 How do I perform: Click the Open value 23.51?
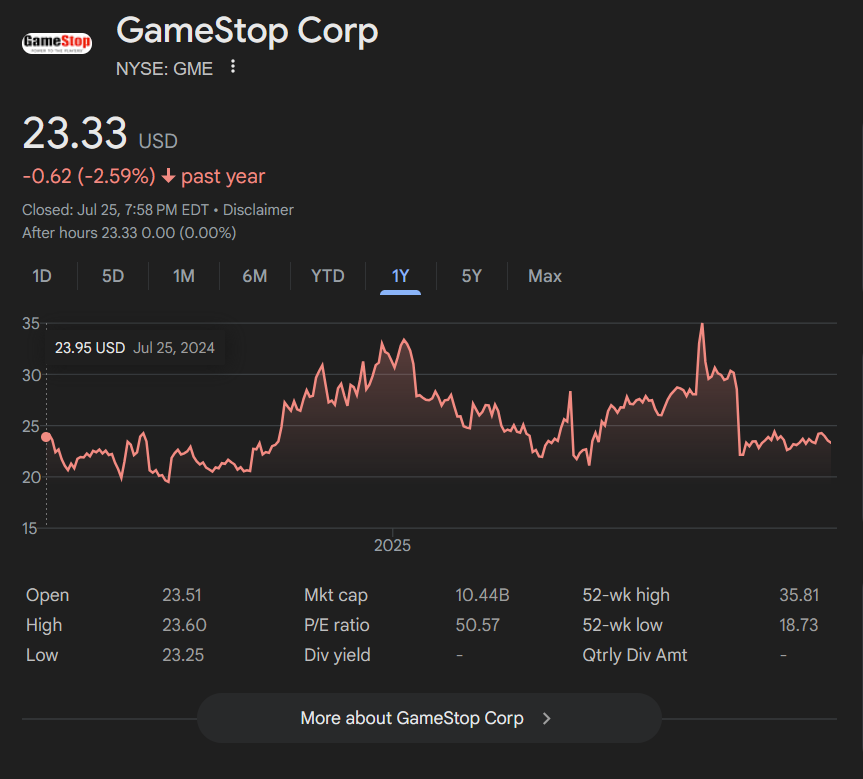(182, 595)
